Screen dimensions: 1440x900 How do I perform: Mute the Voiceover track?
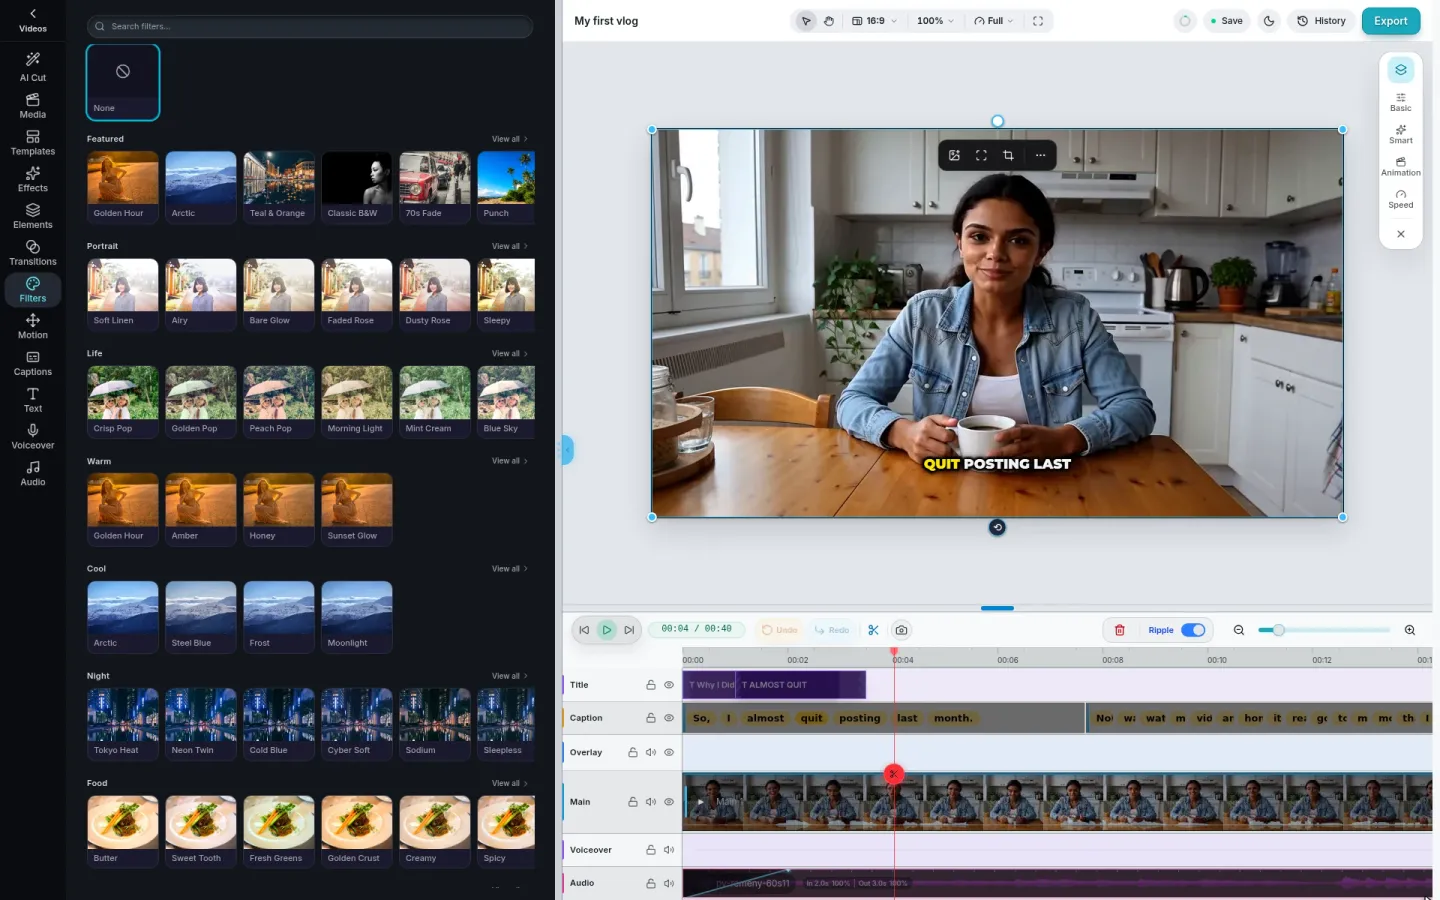click(669, 850)
